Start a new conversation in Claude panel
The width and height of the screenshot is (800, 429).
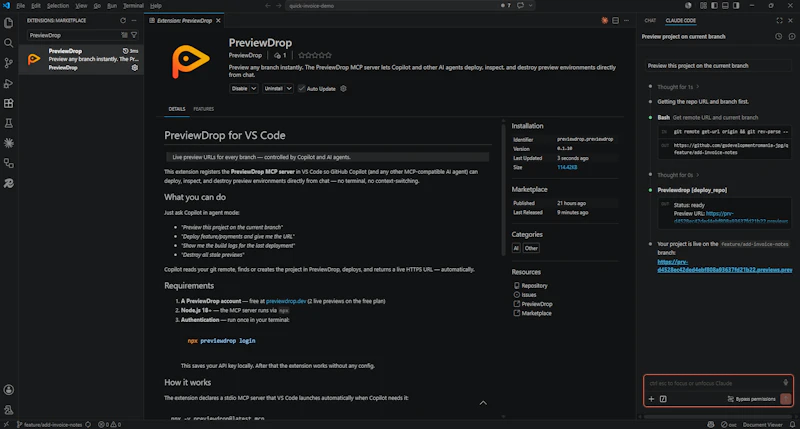(791, 37)
